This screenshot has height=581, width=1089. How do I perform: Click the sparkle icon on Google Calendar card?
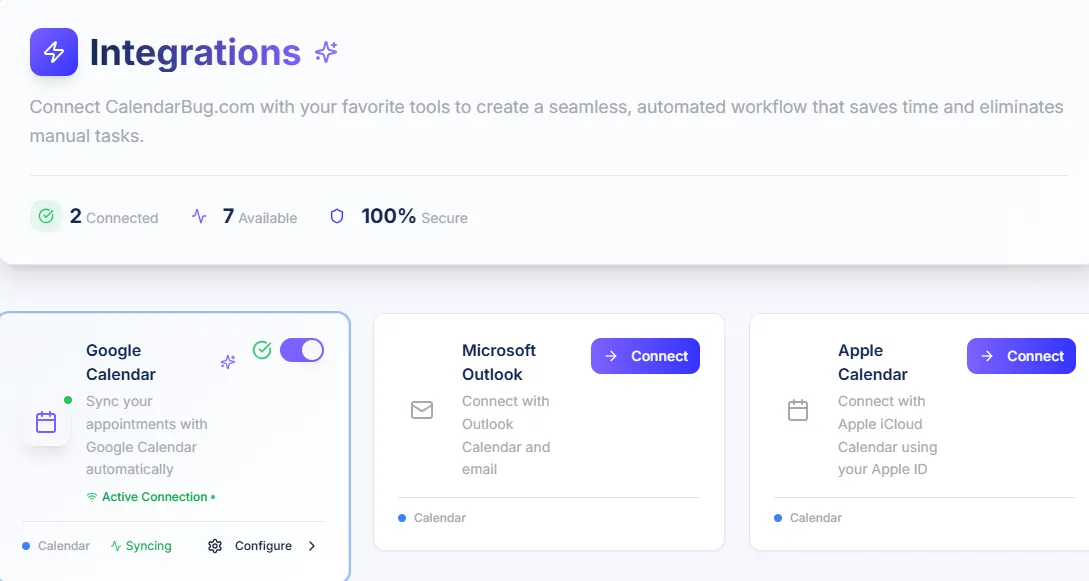228,362
